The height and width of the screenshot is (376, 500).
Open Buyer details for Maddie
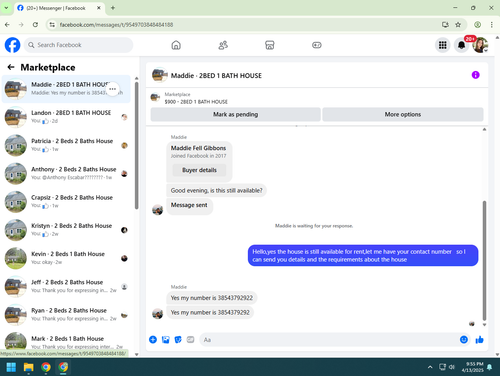point(199,170)
